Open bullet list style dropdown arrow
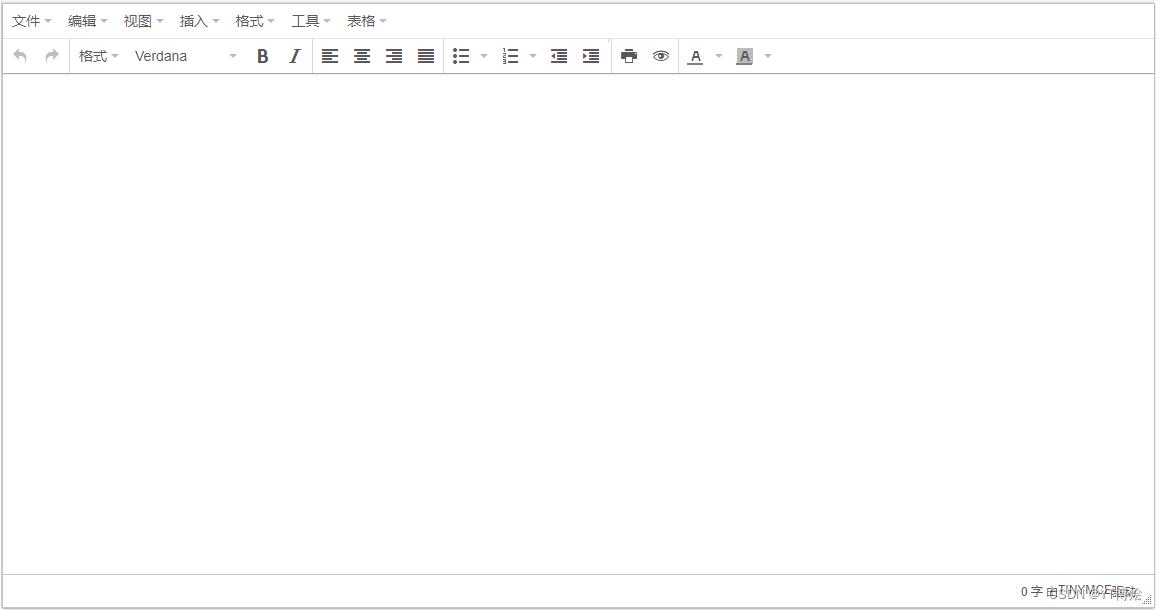The height and width of the screenshot is (610, 1158). 484,56
